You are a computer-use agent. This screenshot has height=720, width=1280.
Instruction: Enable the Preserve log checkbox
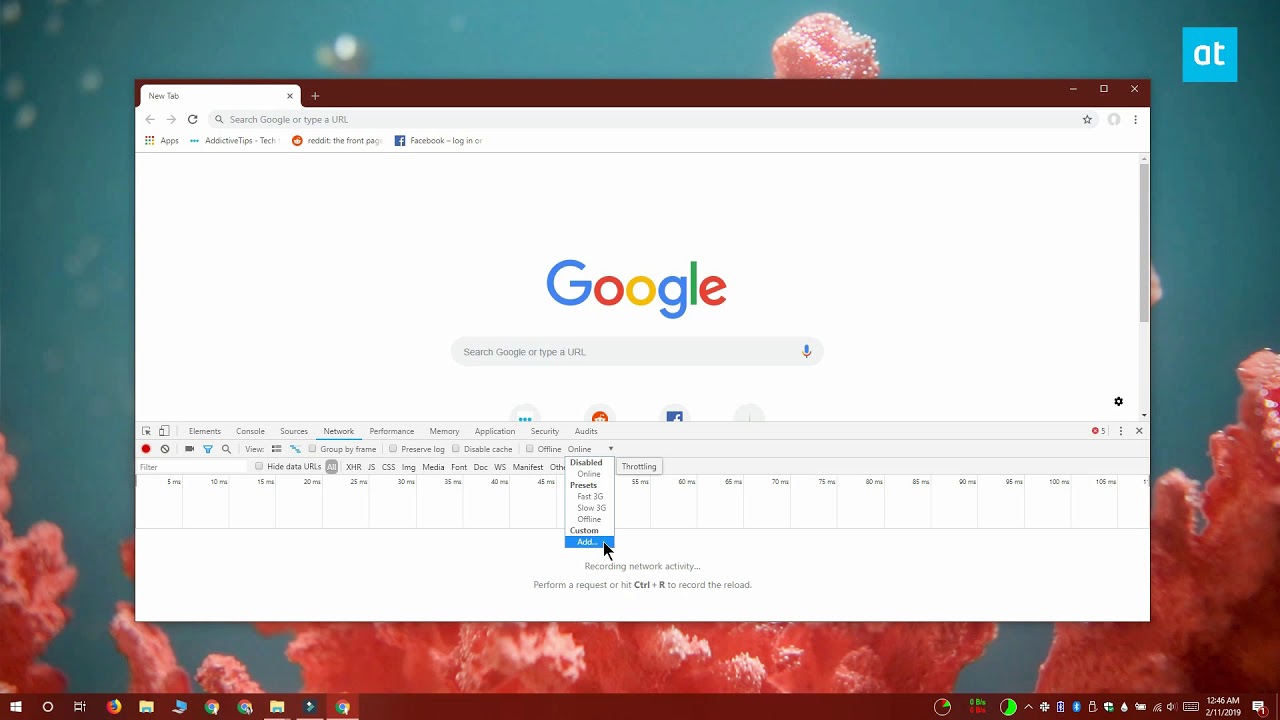(x=393, y=449)
